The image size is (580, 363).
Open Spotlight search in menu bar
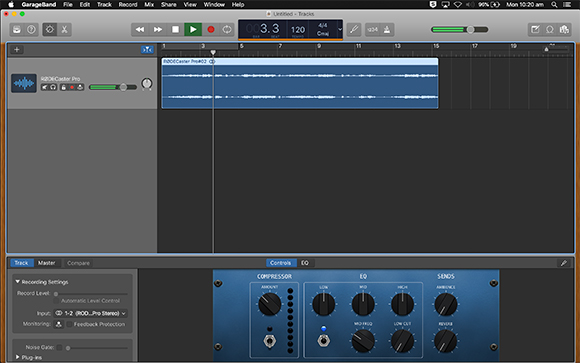(554, 4)
